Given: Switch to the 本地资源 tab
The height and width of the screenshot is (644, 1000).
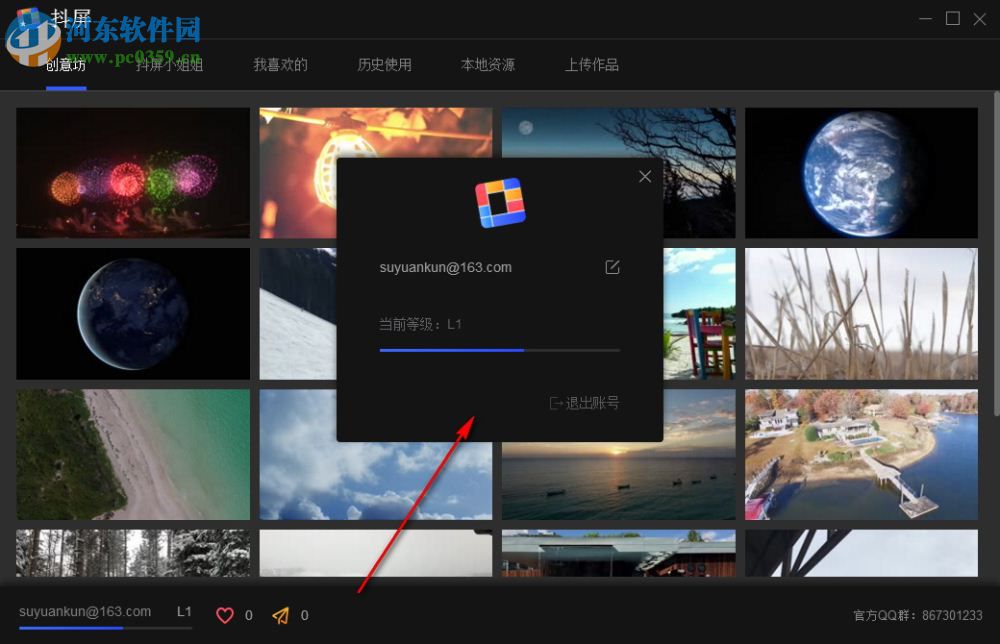Looking at the screenshot, I should click(488, 64).
